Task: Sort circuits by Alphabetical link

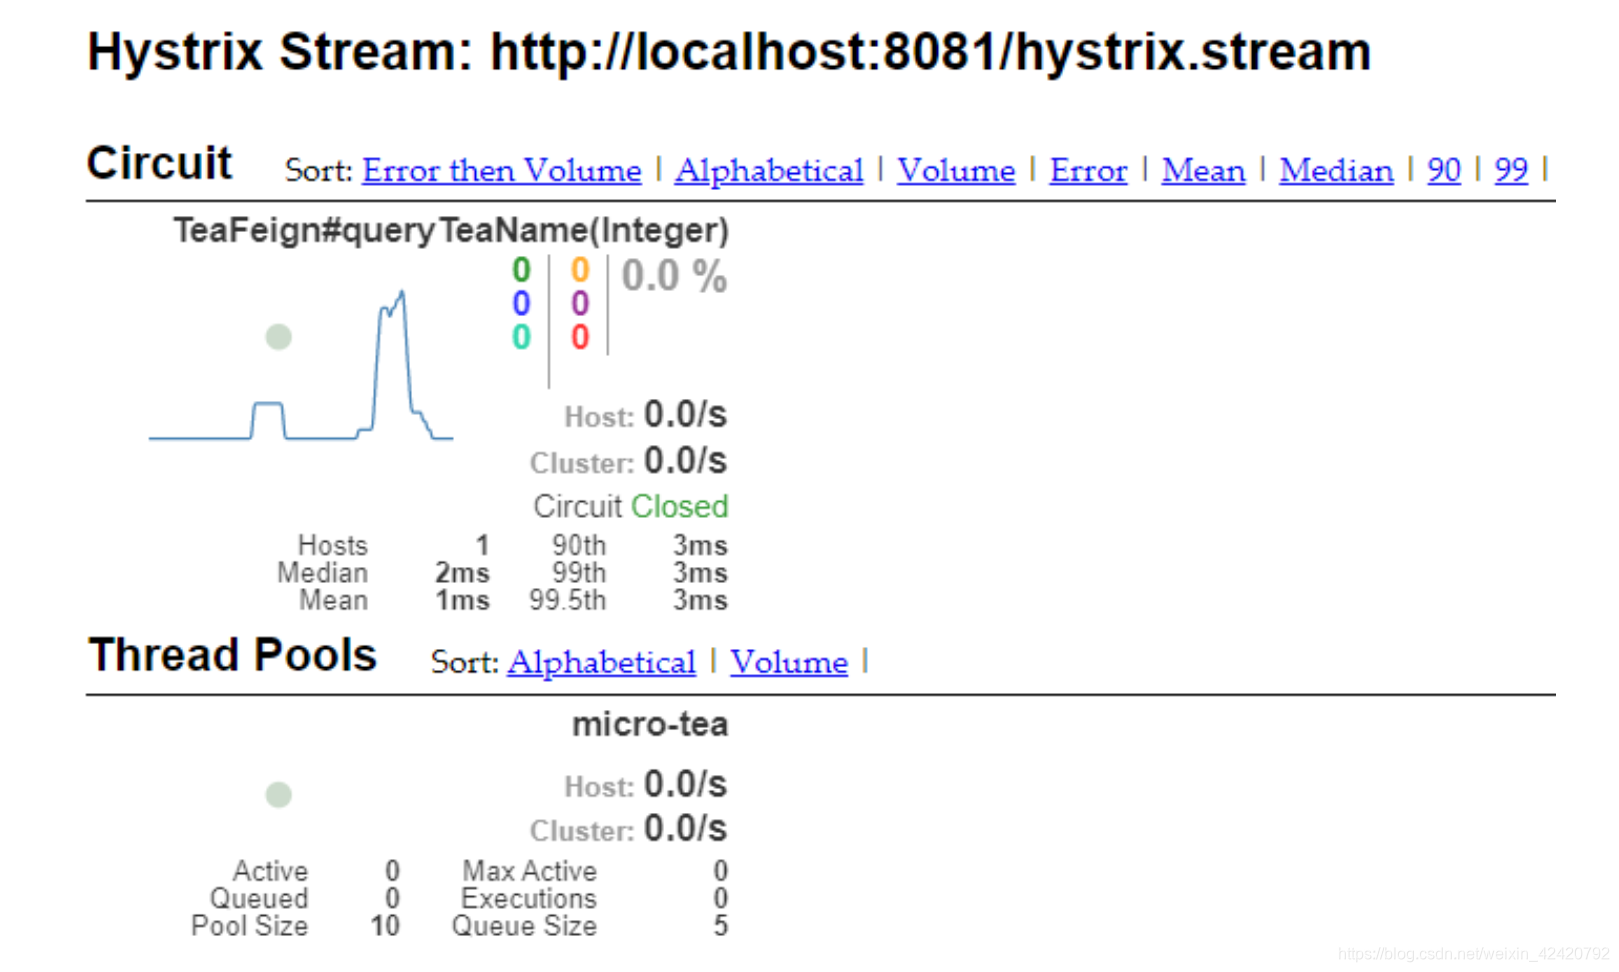Action: 768,171
